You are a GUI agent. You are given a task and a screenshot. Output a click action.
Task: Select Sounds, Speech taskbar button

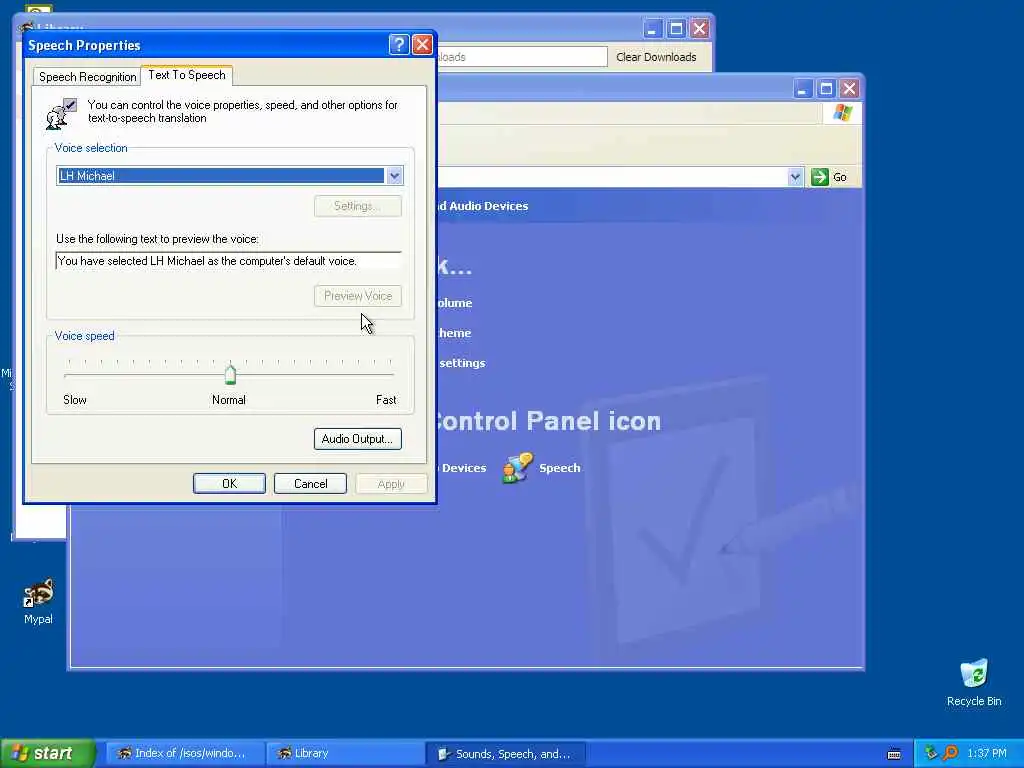pos(505,754)
